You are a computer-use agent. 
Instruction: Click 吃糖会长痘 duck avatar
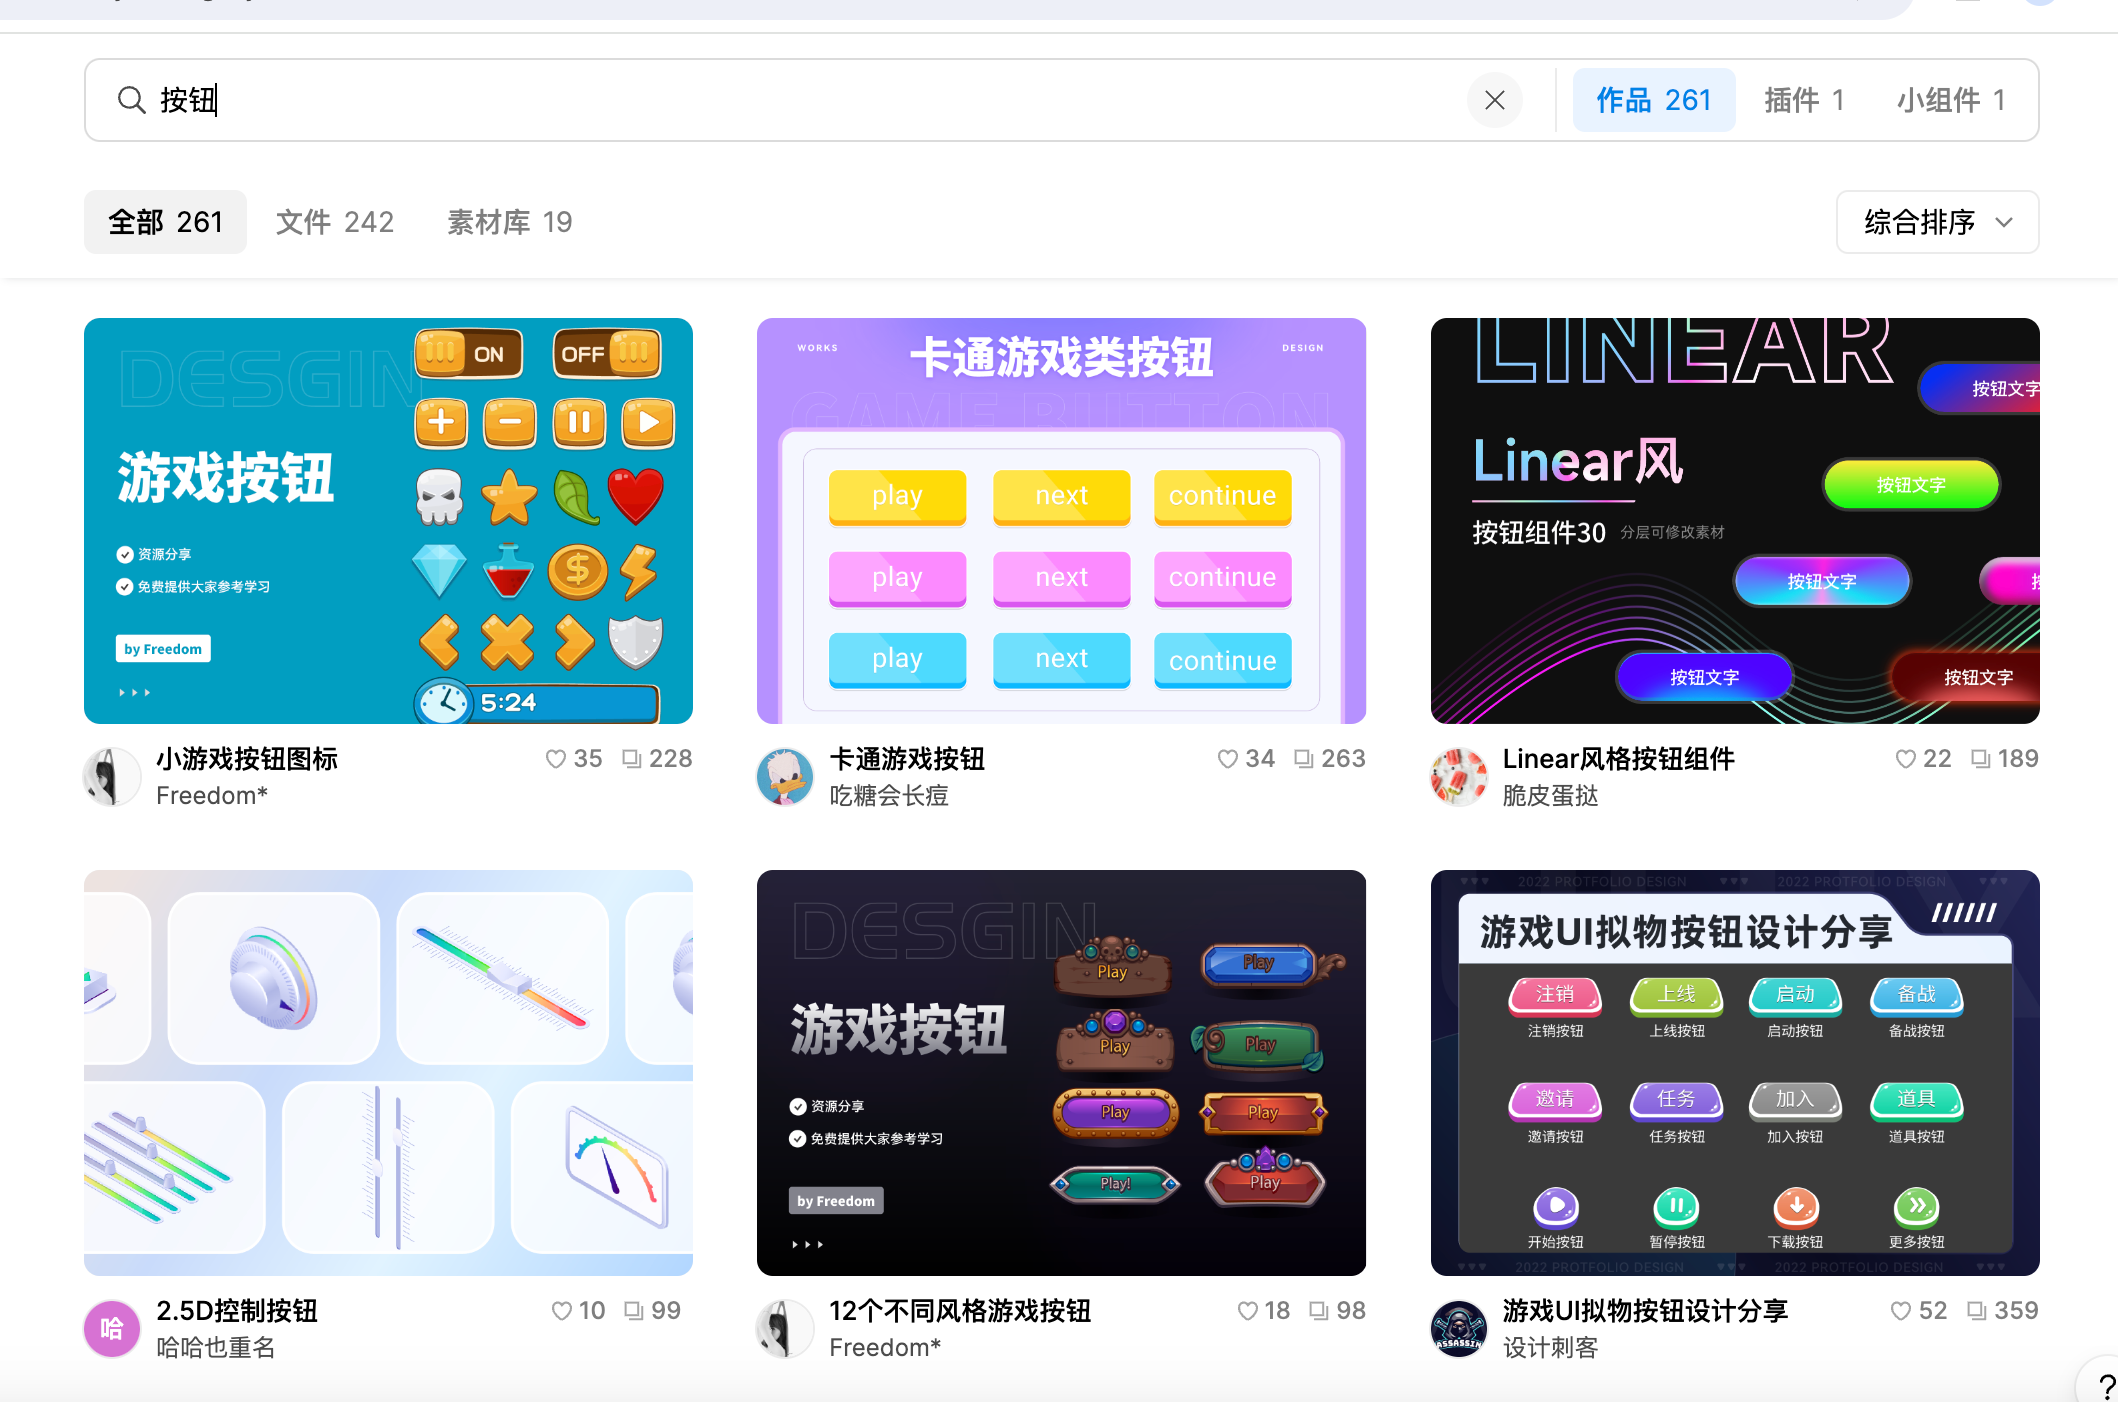coord(785,777)
